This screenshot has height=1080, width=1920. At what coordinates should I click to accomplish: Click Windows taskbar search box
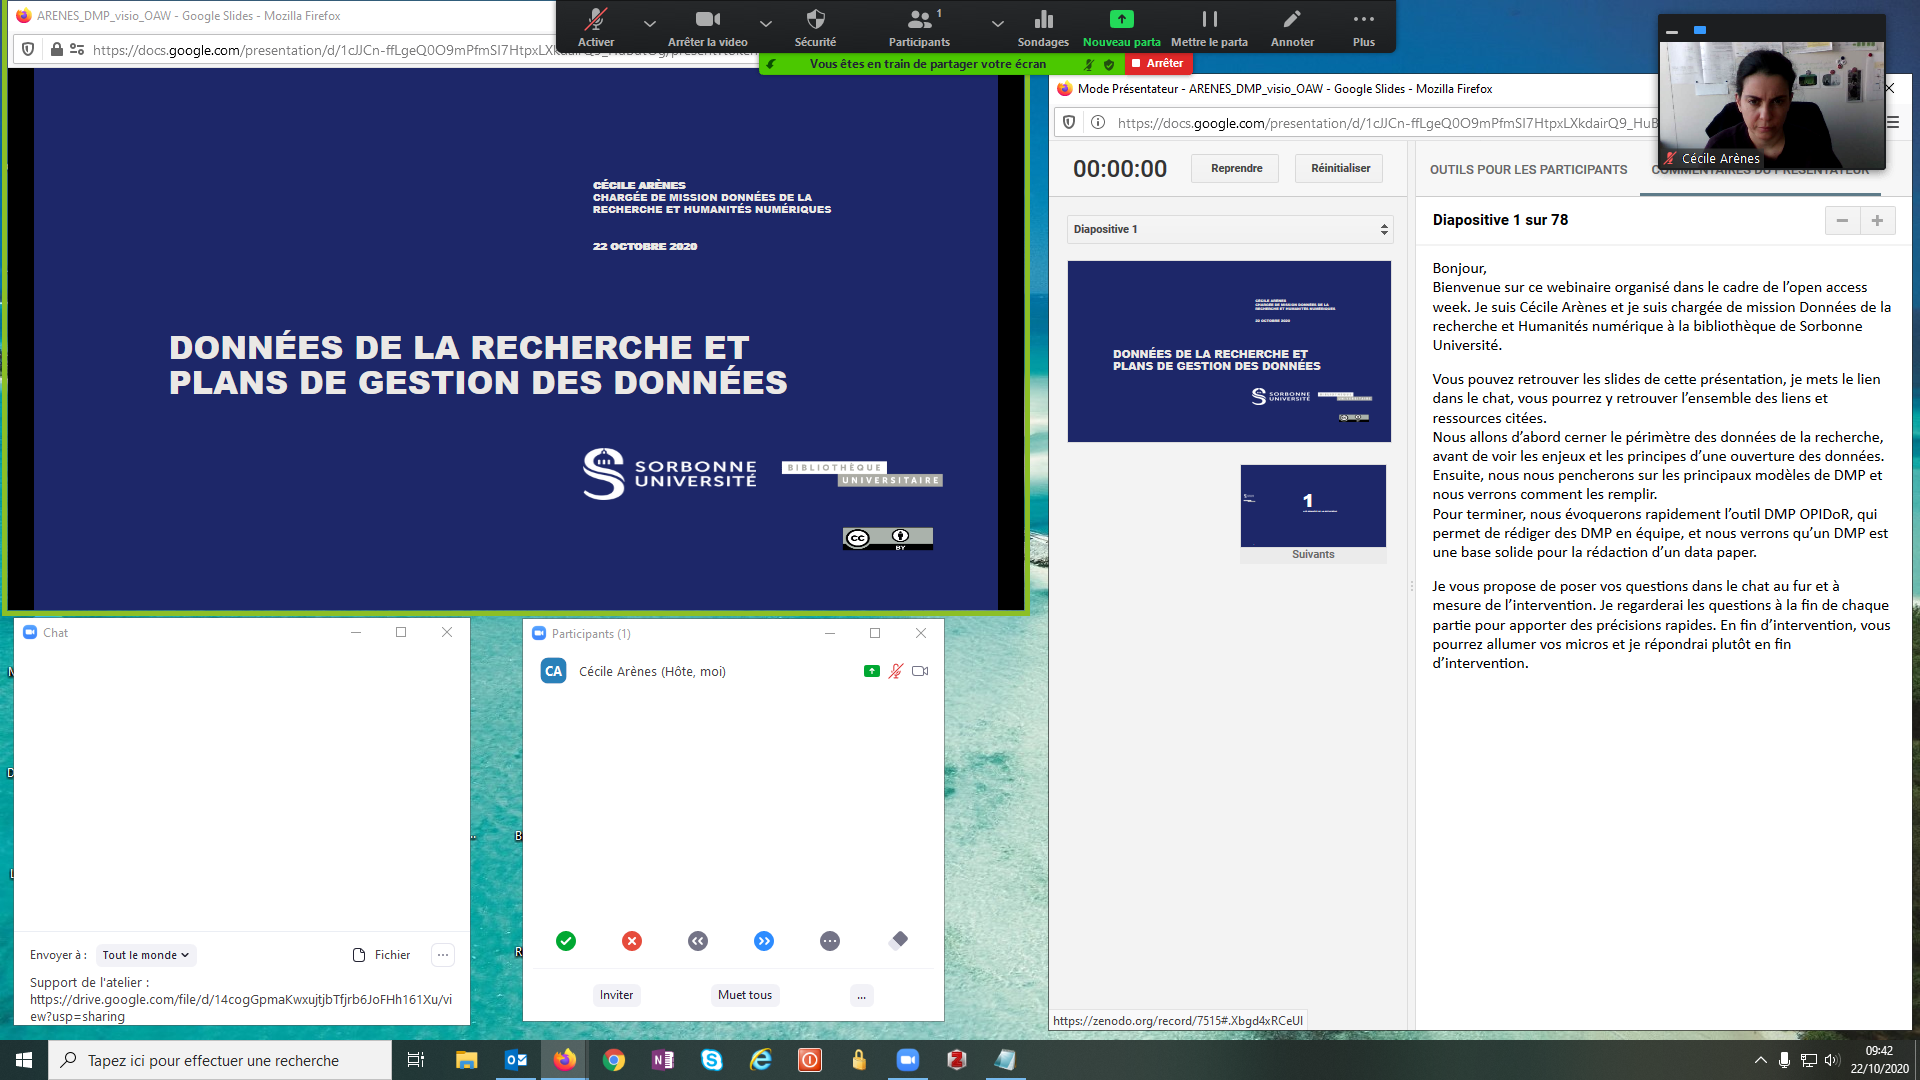(x=220, y=1060)
